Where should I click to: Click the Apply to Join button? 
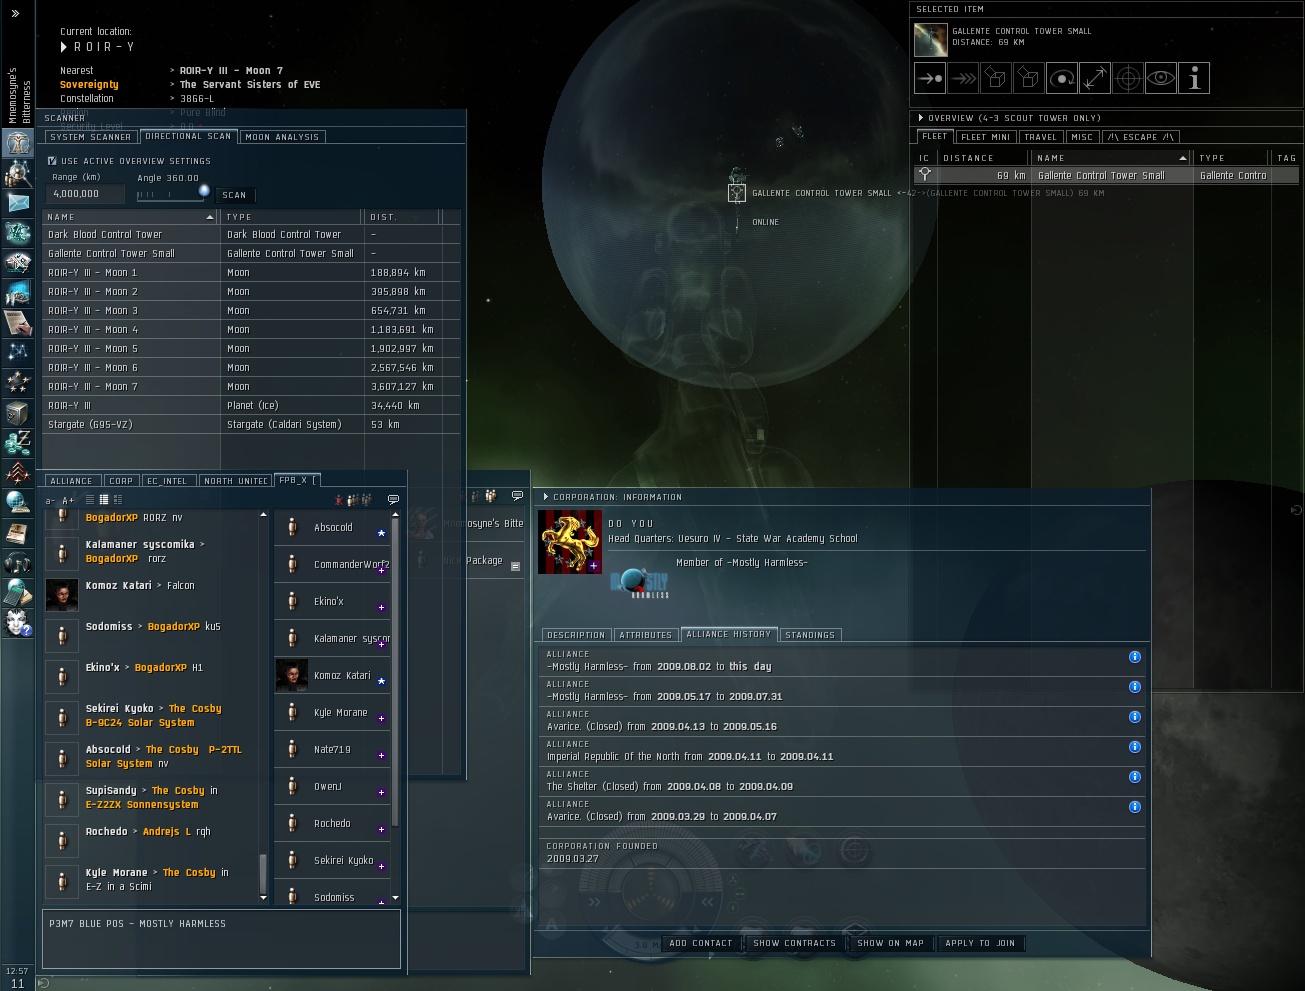point(980,943)
